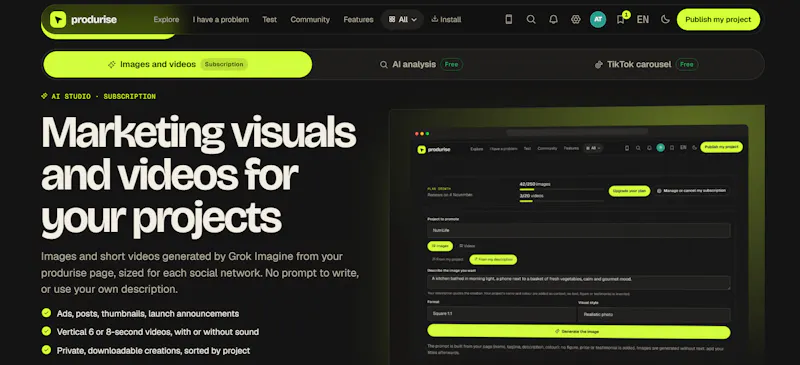Viewport: 800px width, 365px height.
Task: Open notifications via the bell icon
Action: (x=554, y=19)
